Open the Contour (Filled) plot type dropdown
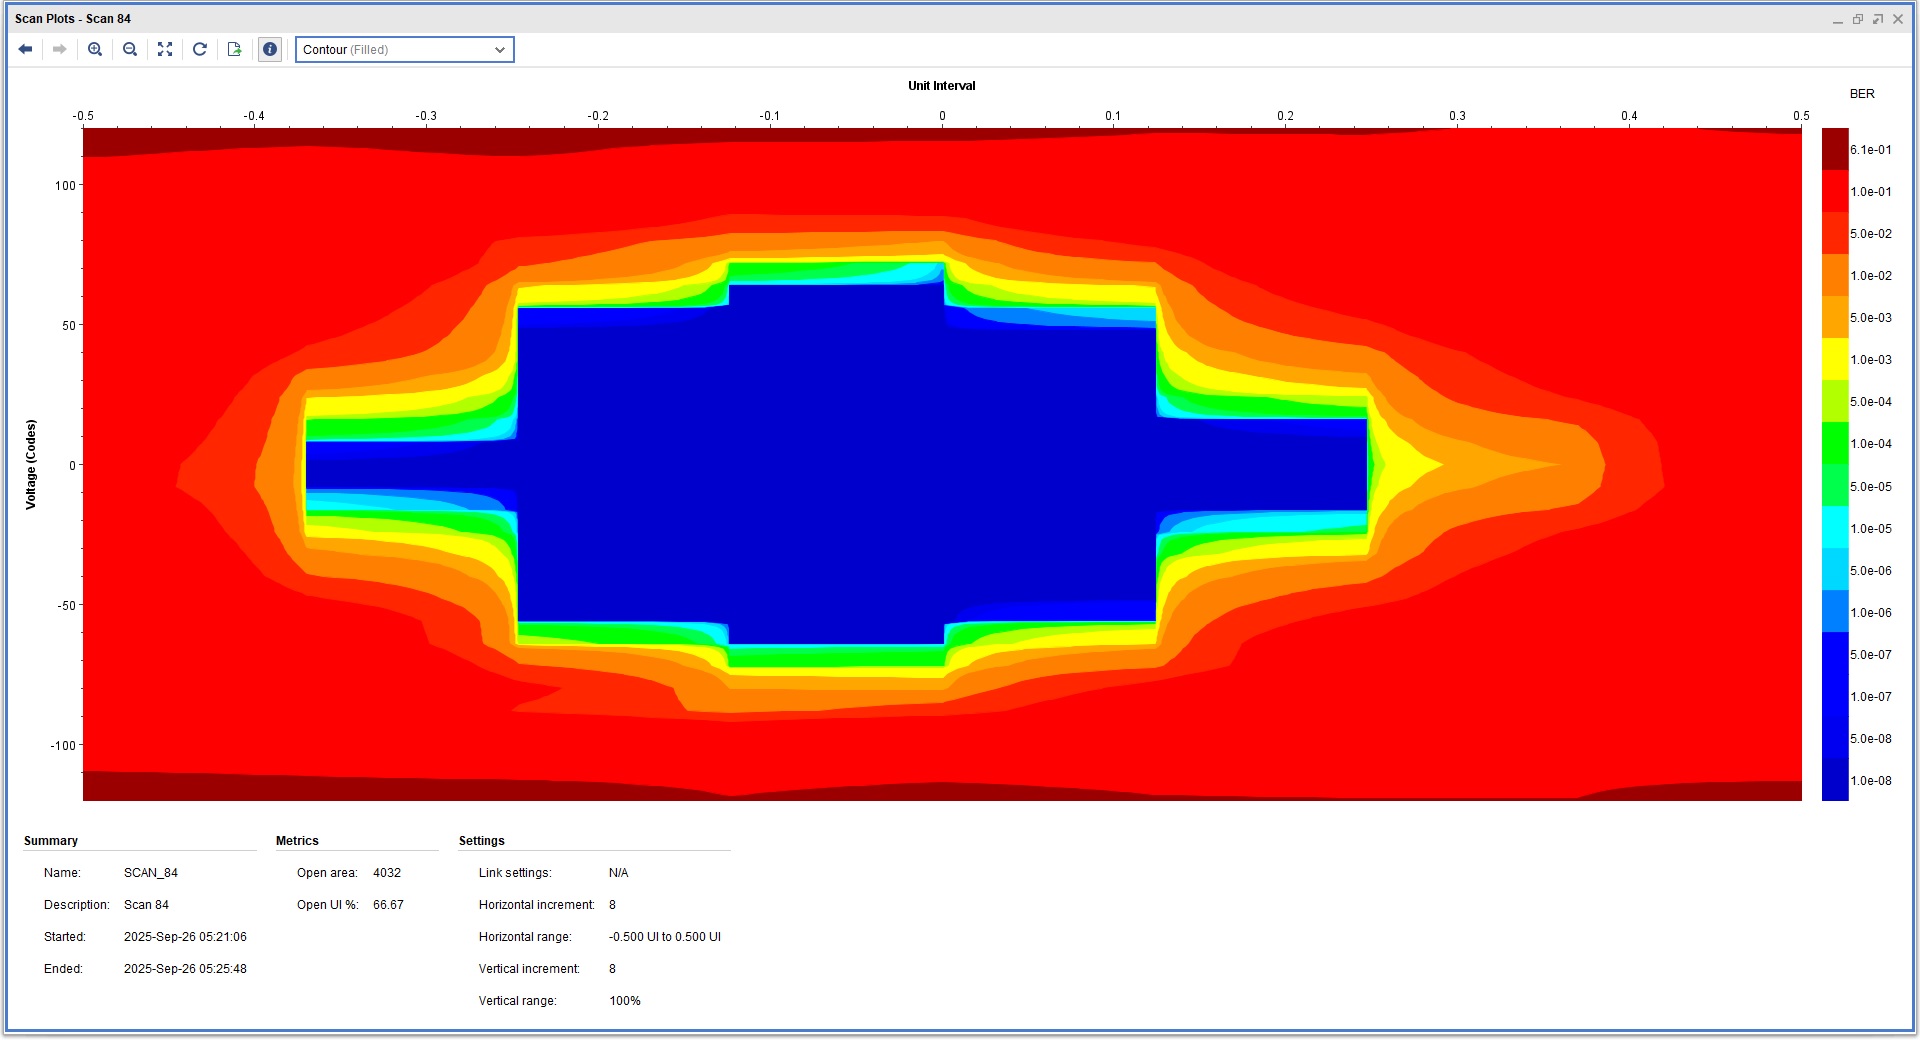The height and width of the screenshot is (1040, 1920). point(404,50)
